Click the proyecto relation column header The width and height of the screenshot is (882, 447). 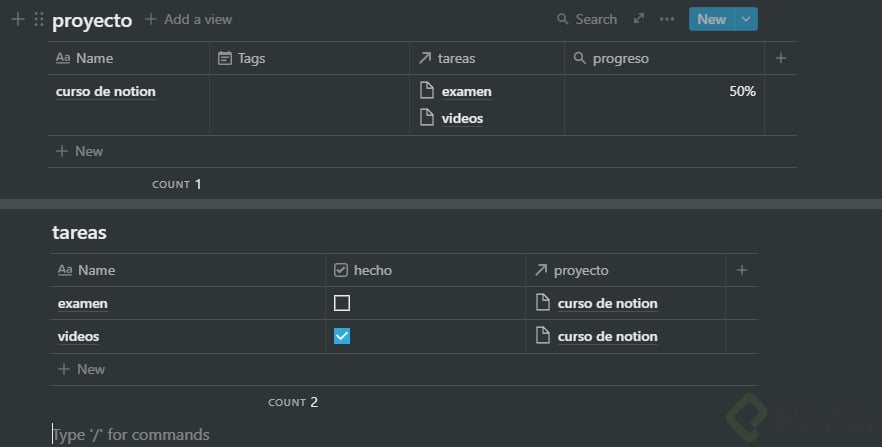pyautogui.click(x=580, y=270)
